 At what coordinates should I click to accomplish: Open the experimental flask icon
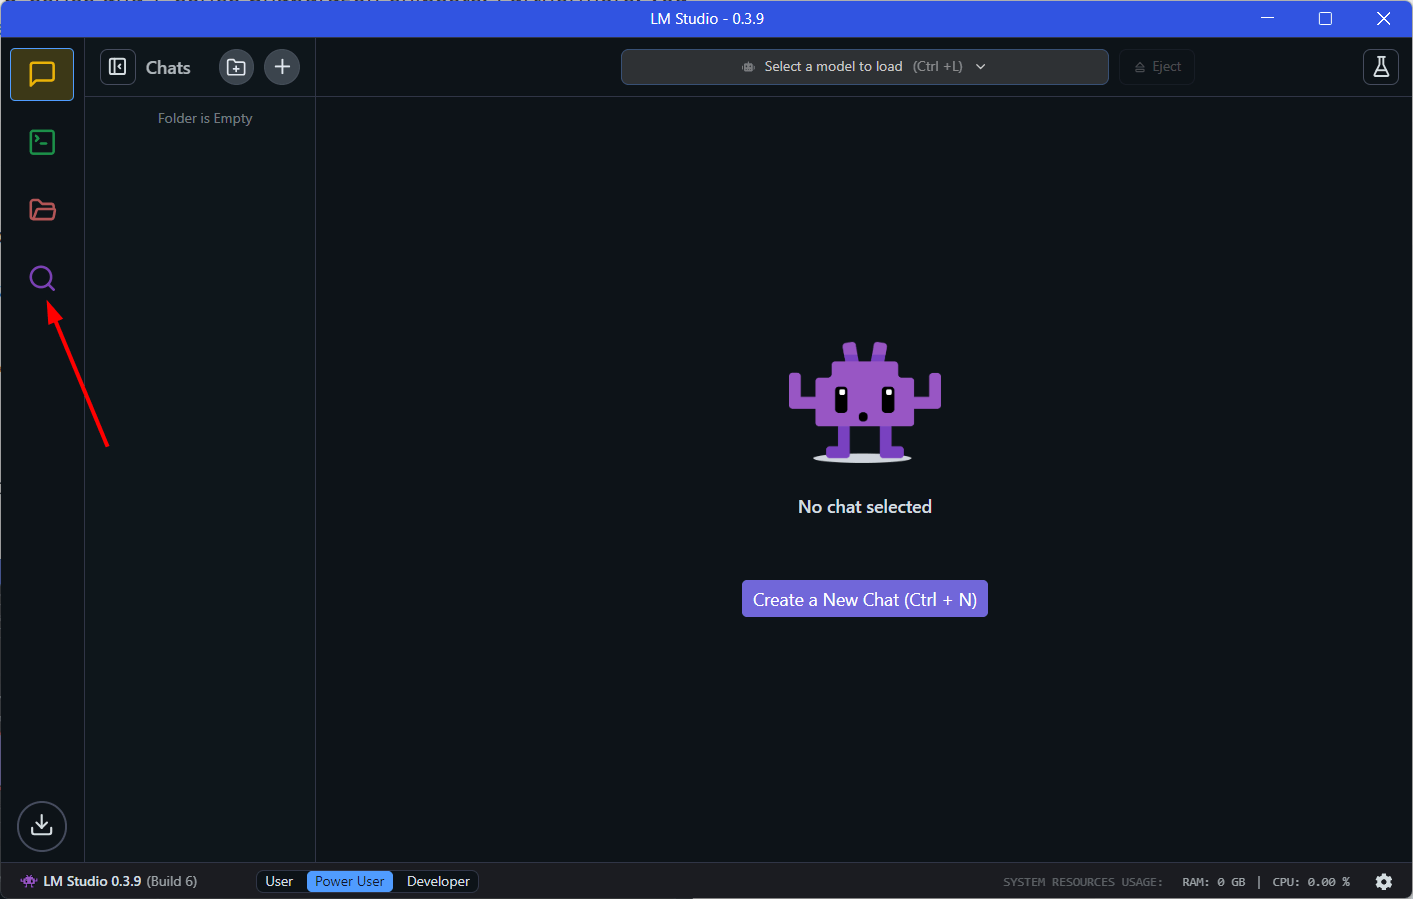click(1380, 67)
